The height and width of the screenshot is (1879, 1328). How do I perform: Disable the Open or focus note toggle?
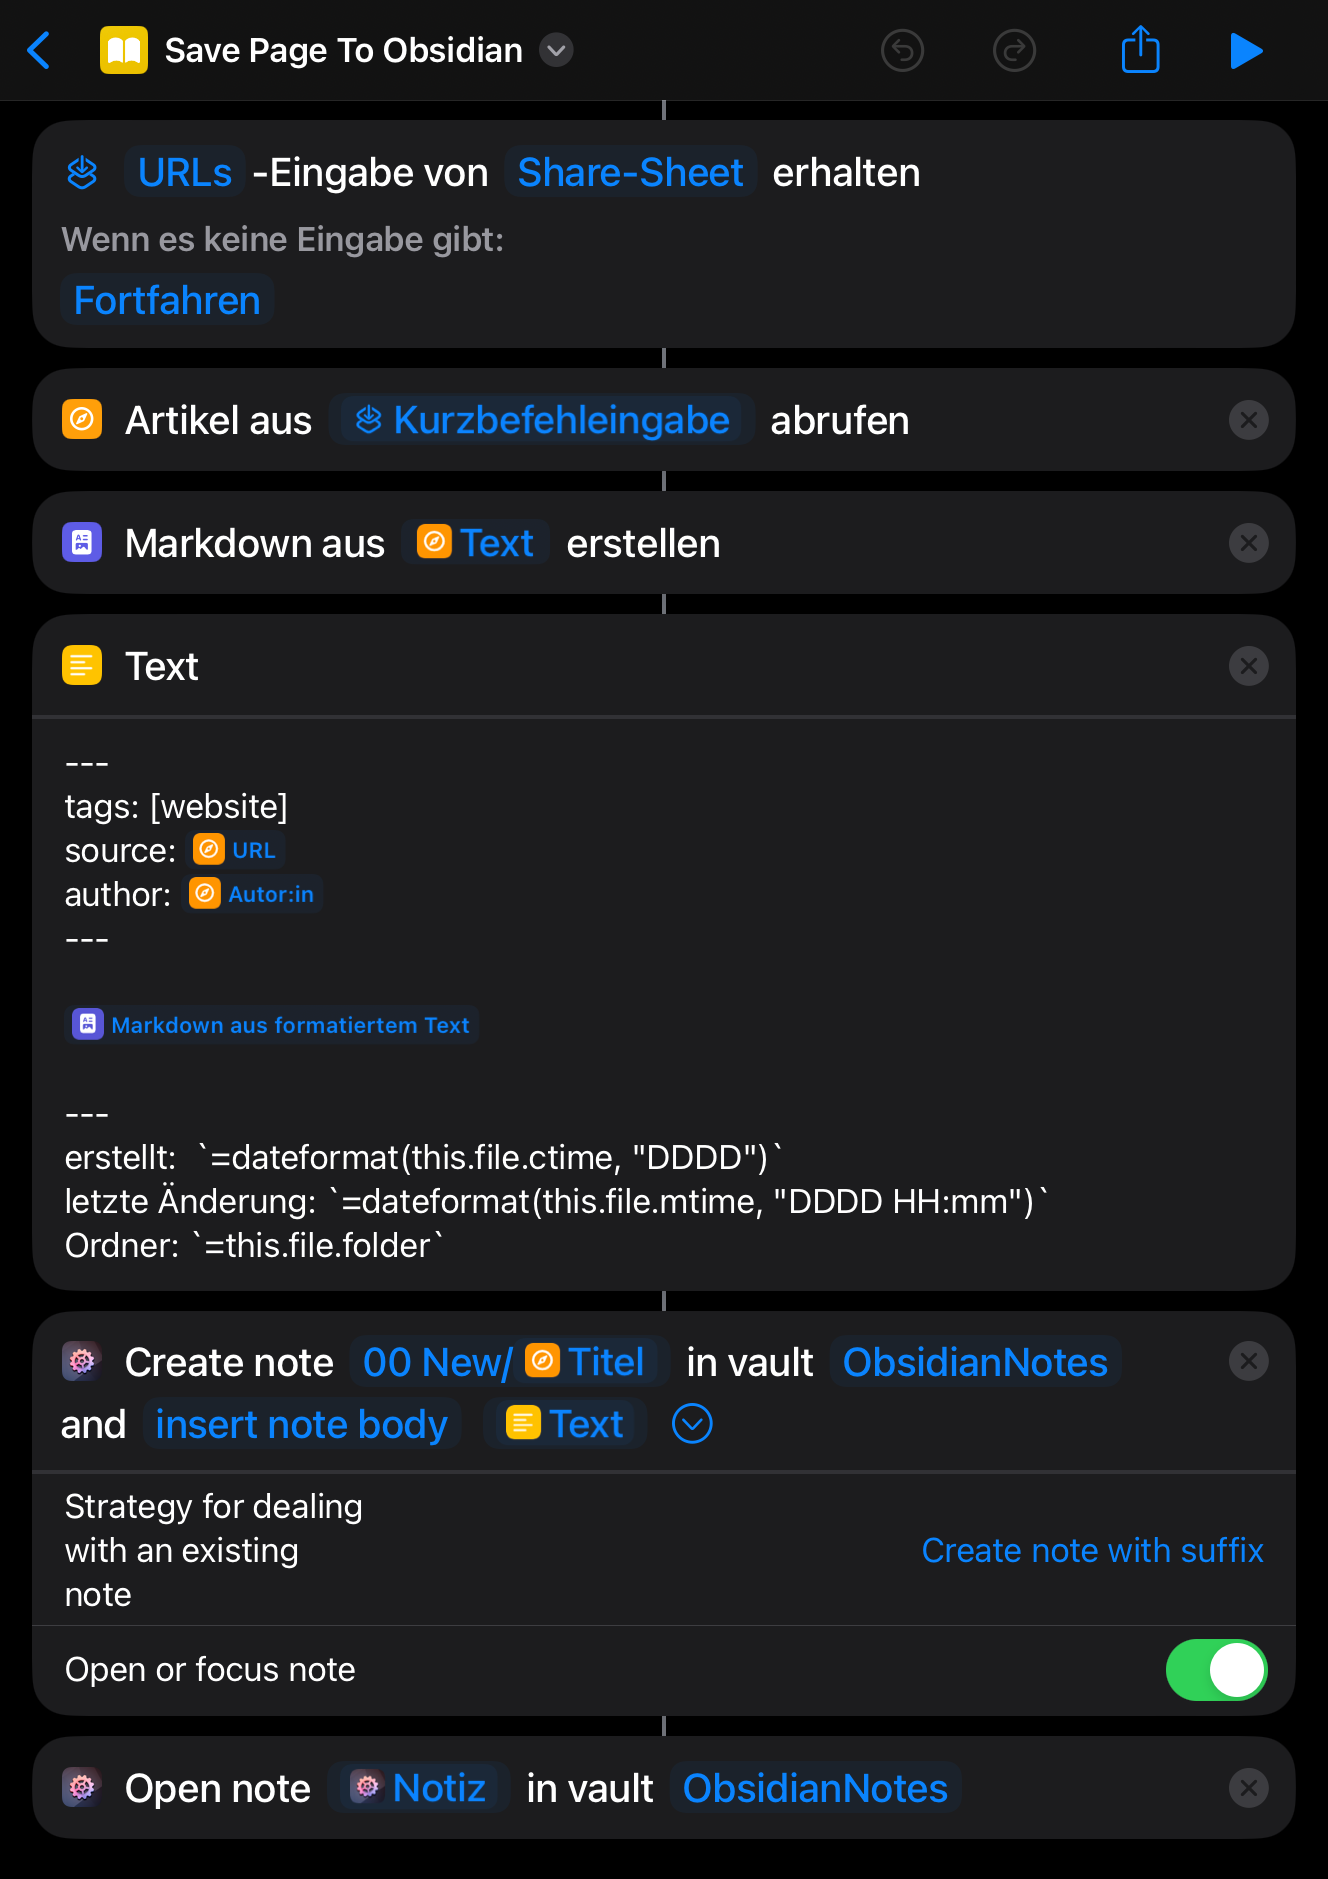[1216, 1669]
